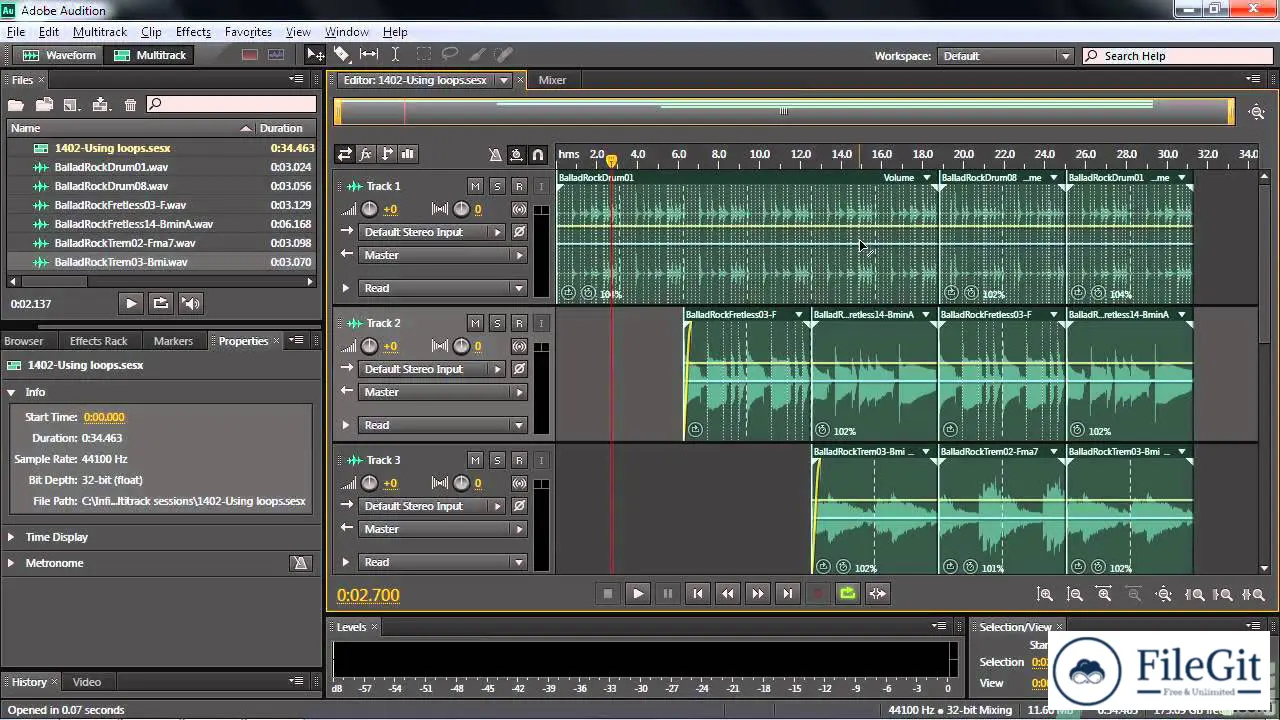Click the Skip Selection transport icon

click(x=877, y=593)
